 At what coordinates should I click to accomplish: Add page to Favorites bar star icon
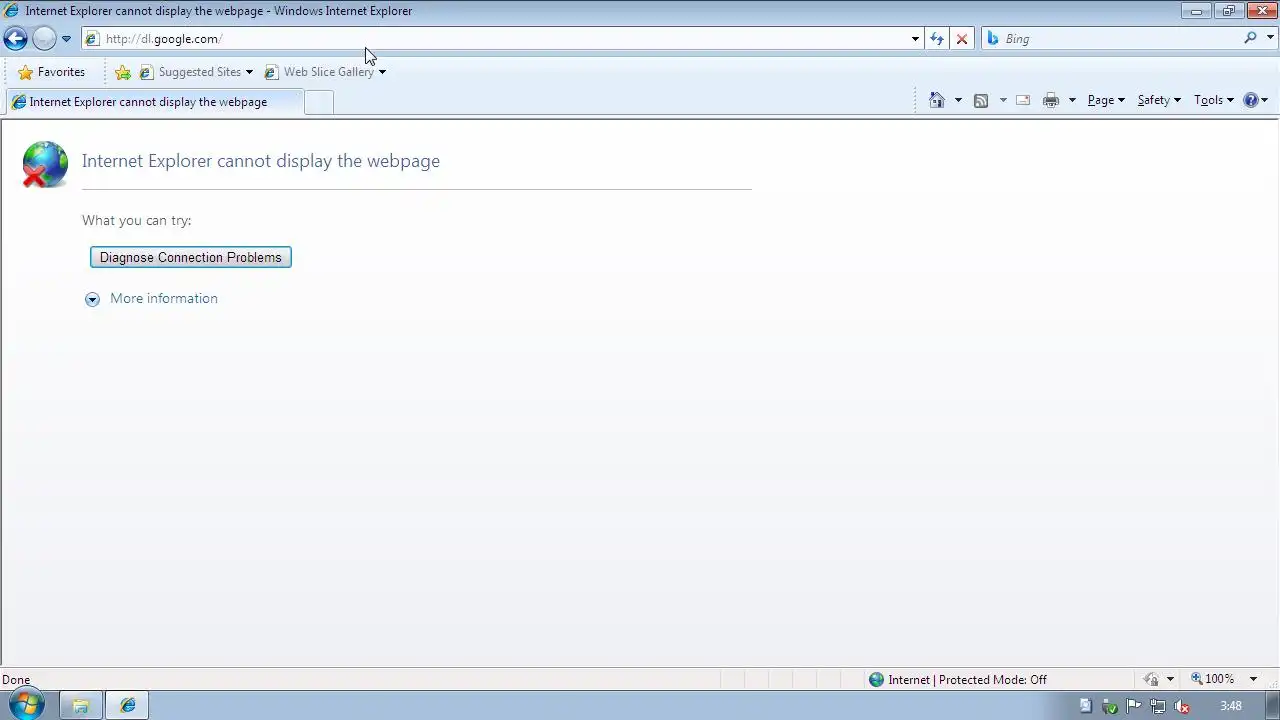point(123,72)
